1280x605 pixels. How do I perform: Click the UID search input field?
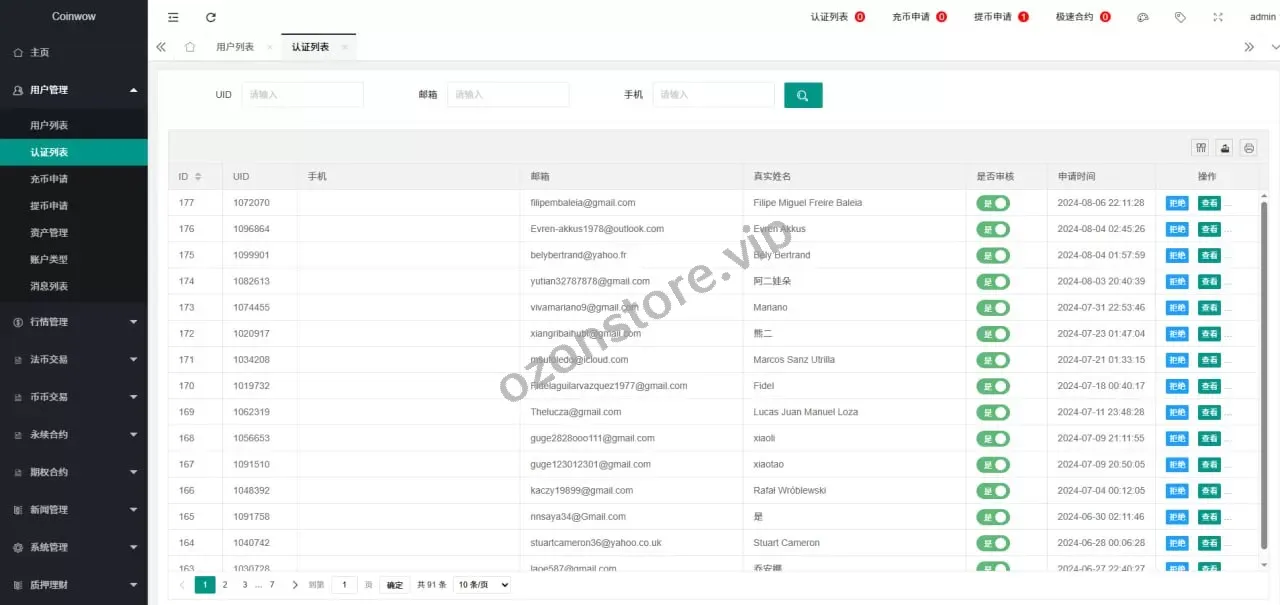point(302,95)
